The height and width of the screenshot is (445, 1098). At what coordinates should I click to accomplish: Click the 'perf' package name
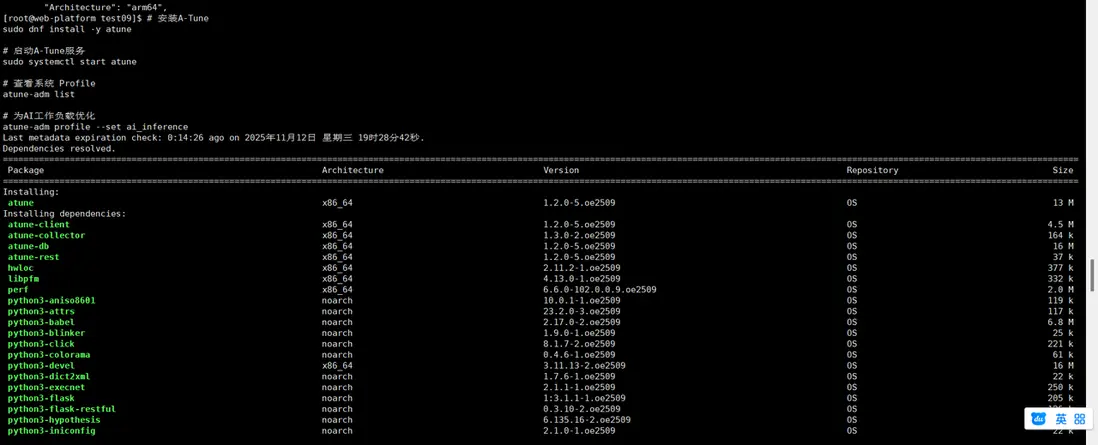[18, 289]
